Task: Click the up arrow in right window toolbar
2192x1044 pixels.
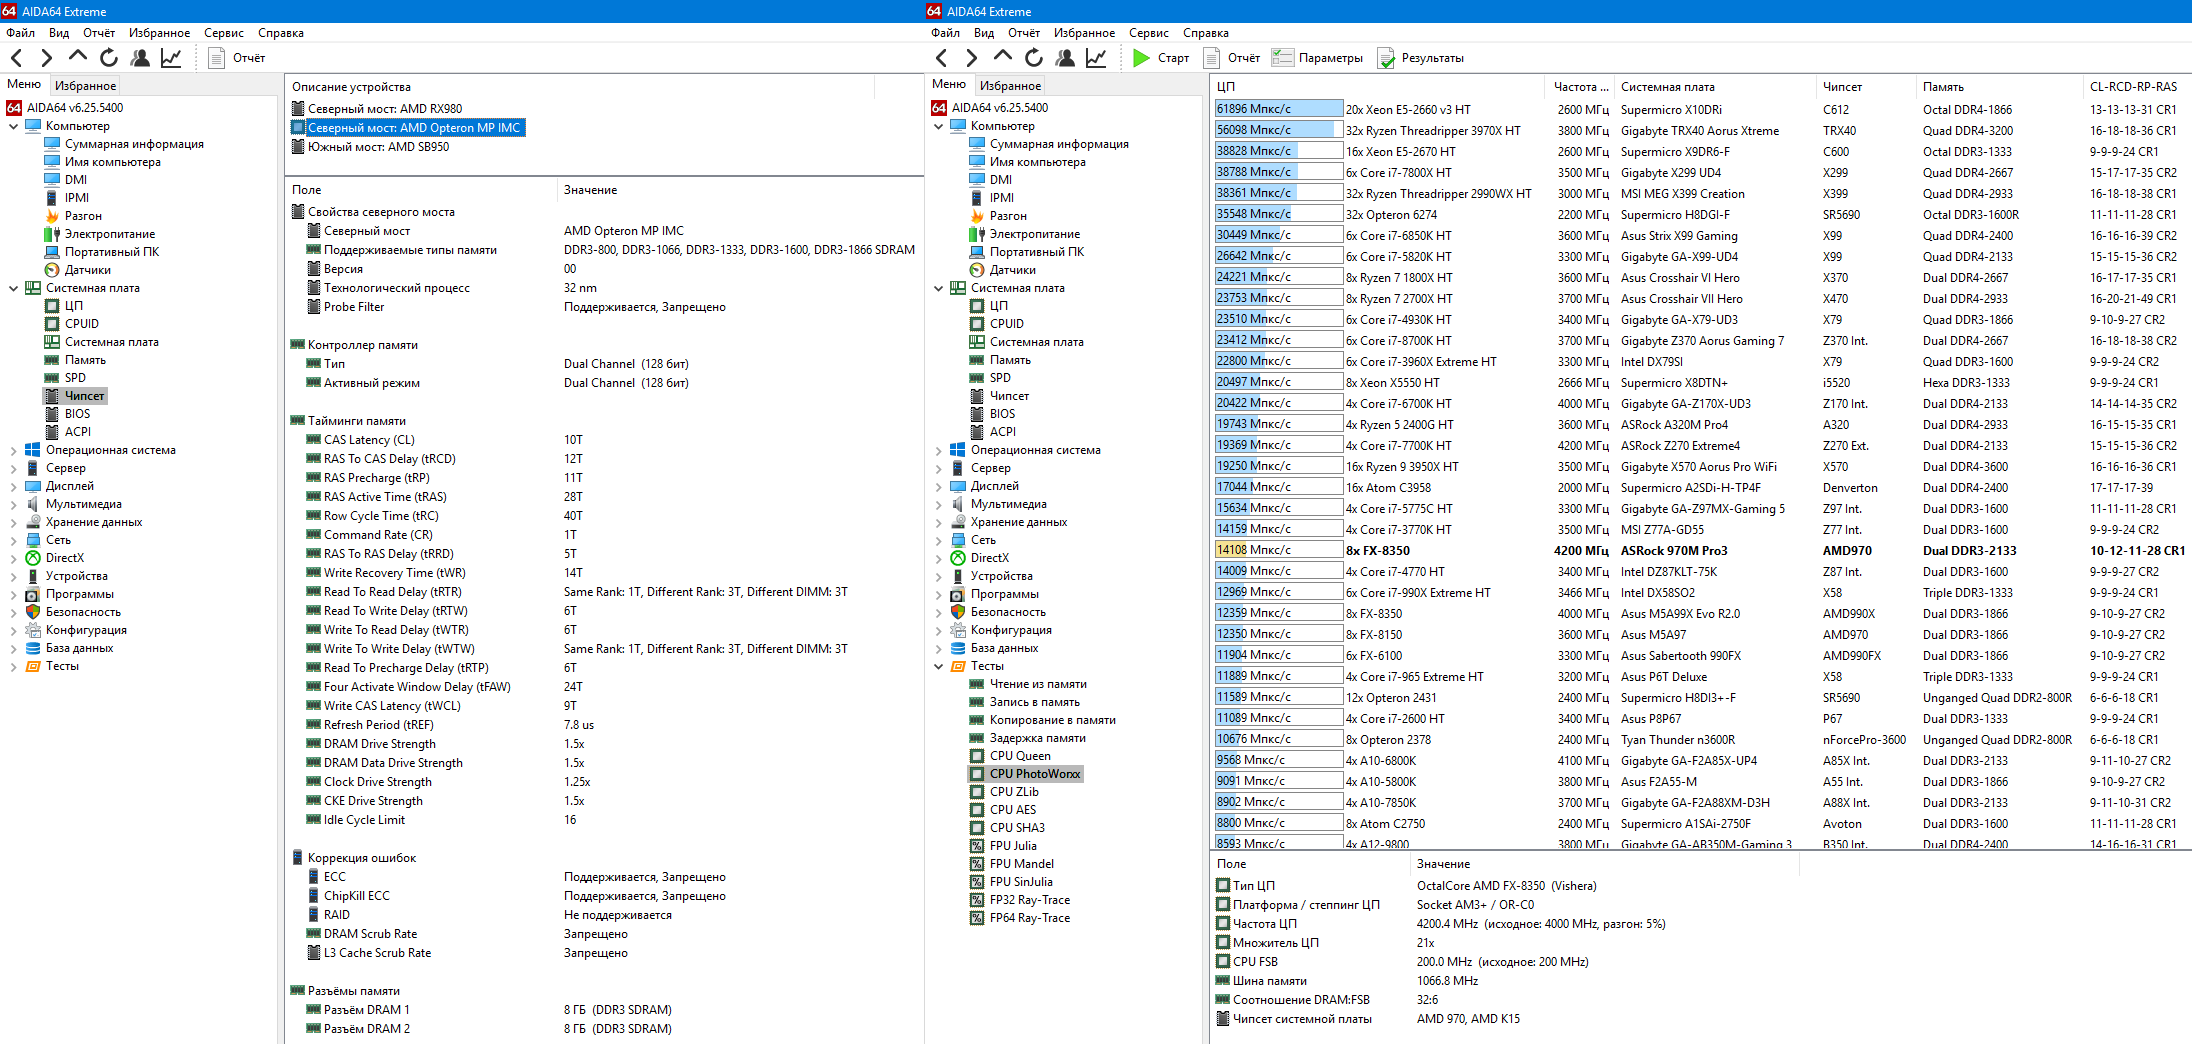Action: 1003,58
